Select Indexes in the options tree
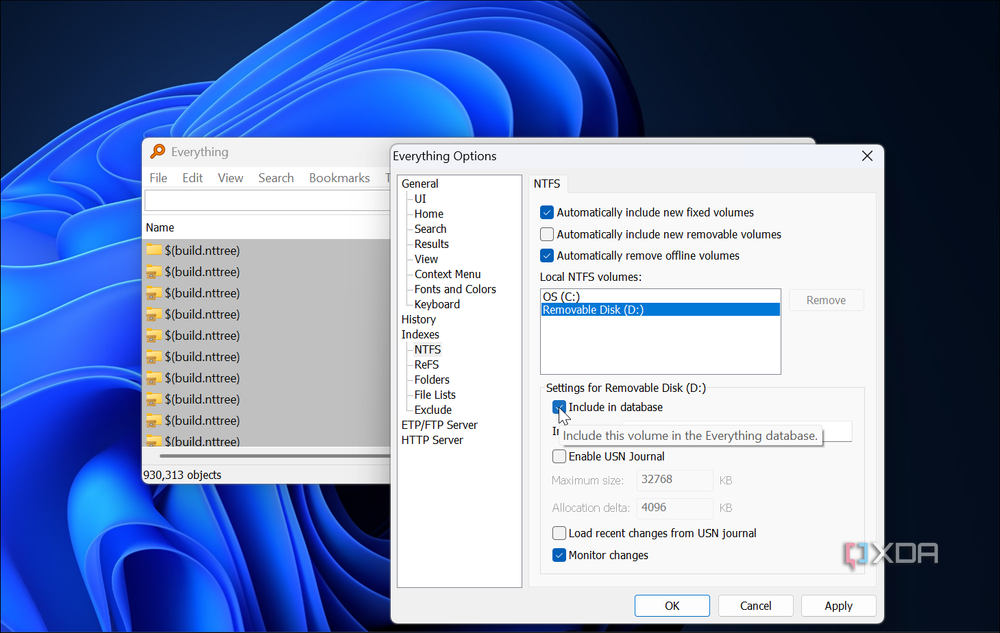The width and height of the screenshot is (1000, 633). point(420,335)
